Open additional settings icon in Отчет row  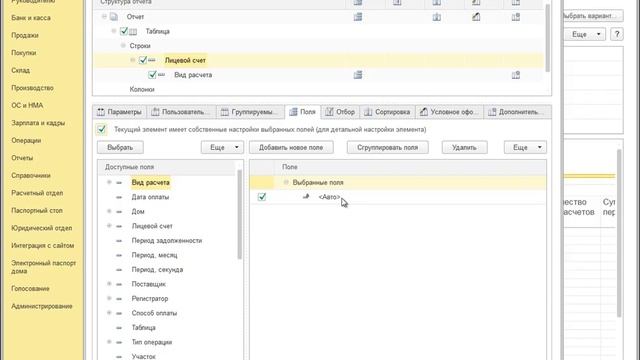[x=516, y=17]
